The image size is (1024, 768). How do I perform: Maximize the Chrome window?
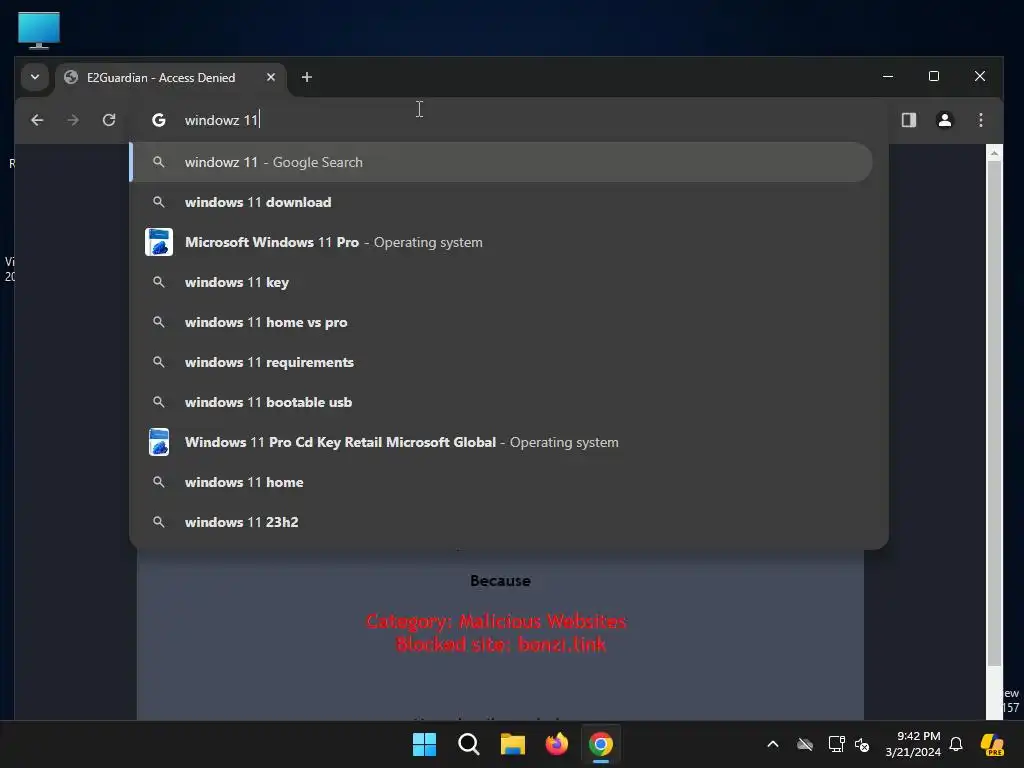coord(934,76)
